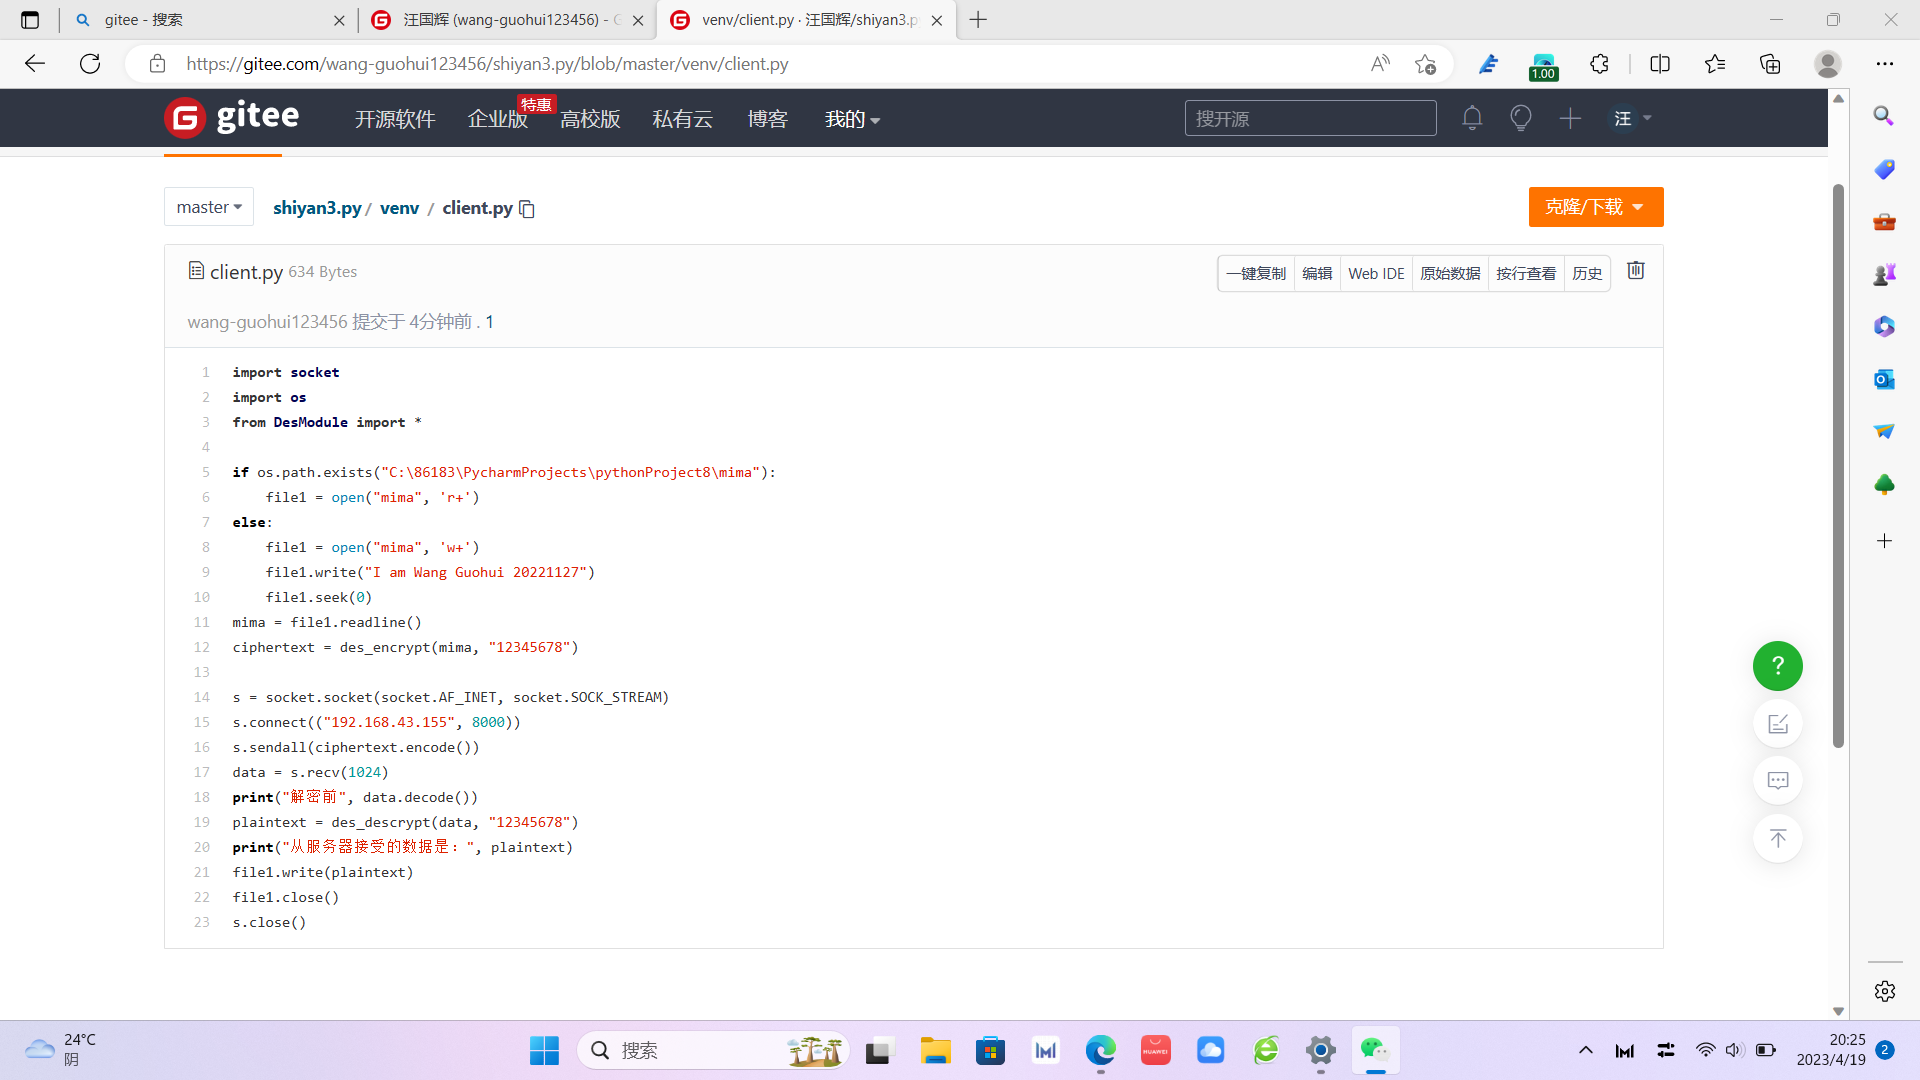The image size is (1920, 1080).
Task: Open the 开源软件 menu item
Action: click(x=395, y=119)
